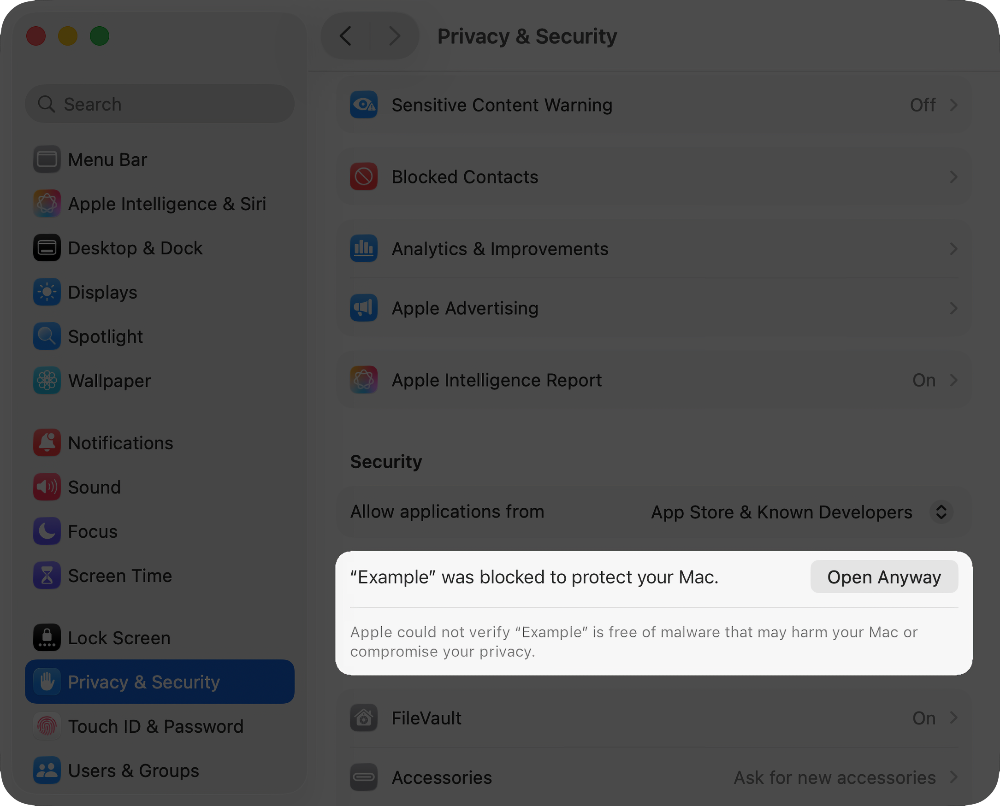1000x806 pixels.
Task: Select the Wallpaper settings icon
Action: [46, 381]
